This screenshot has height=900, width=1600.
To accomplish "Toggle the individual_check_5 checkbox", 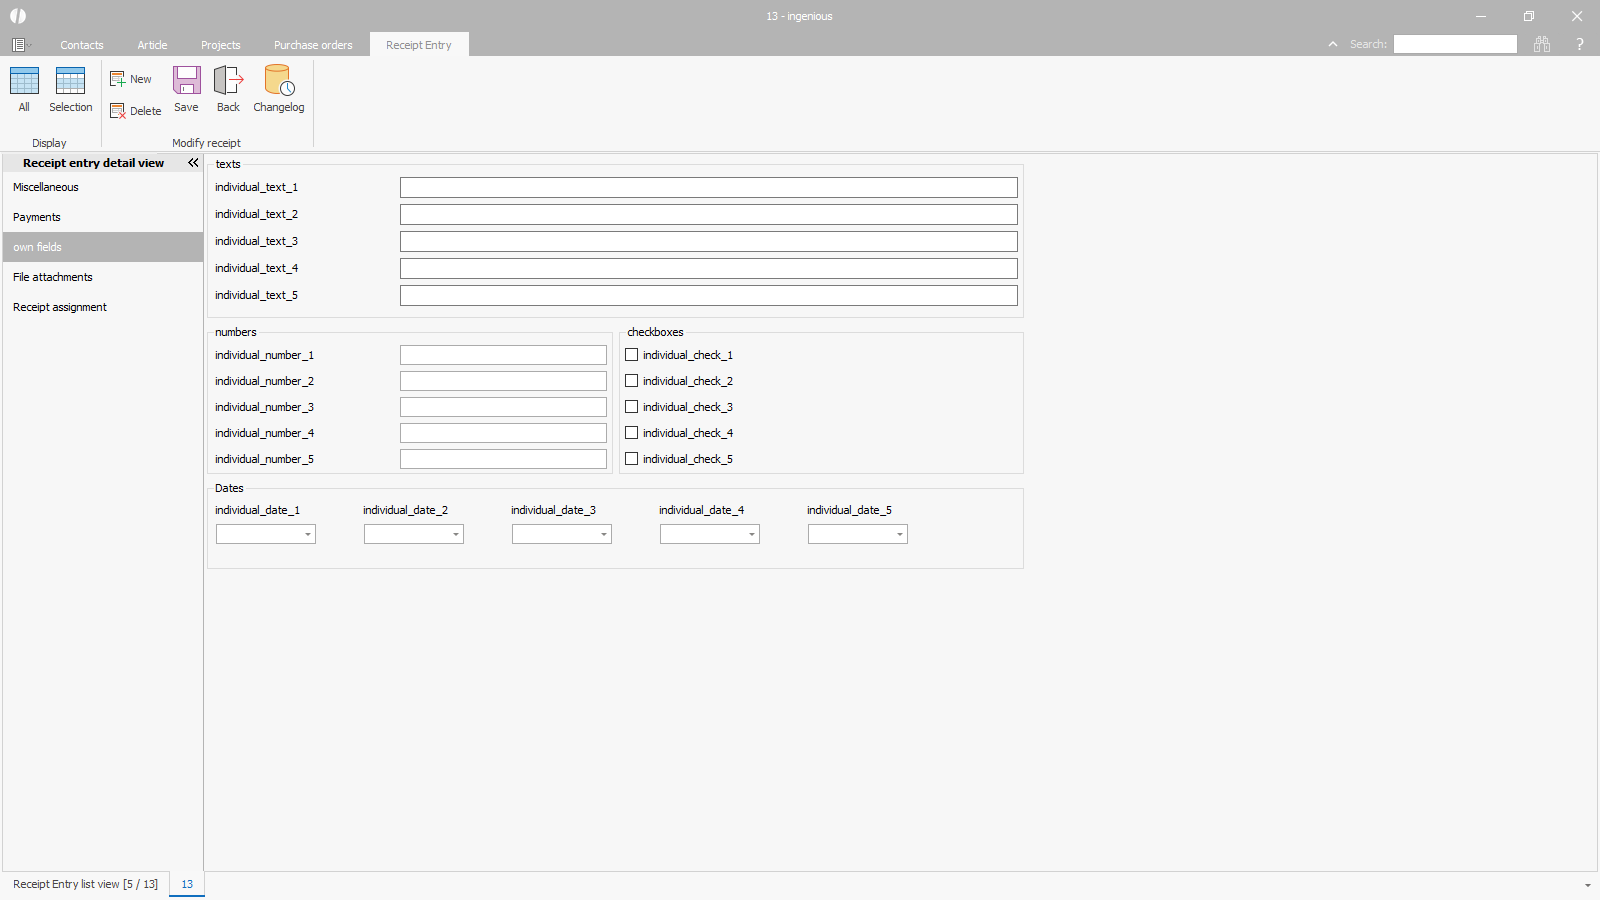I will [x=632, y=459].
